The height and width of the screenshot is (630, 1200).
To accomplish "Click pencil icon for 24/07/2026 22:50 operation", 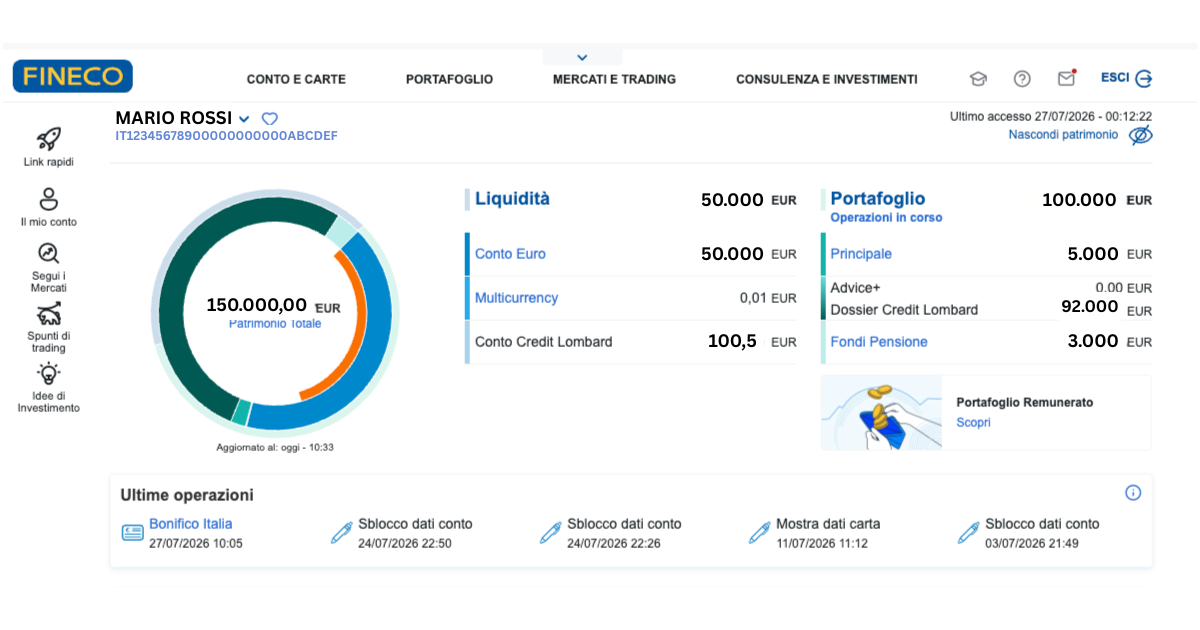I will point(342,532).
